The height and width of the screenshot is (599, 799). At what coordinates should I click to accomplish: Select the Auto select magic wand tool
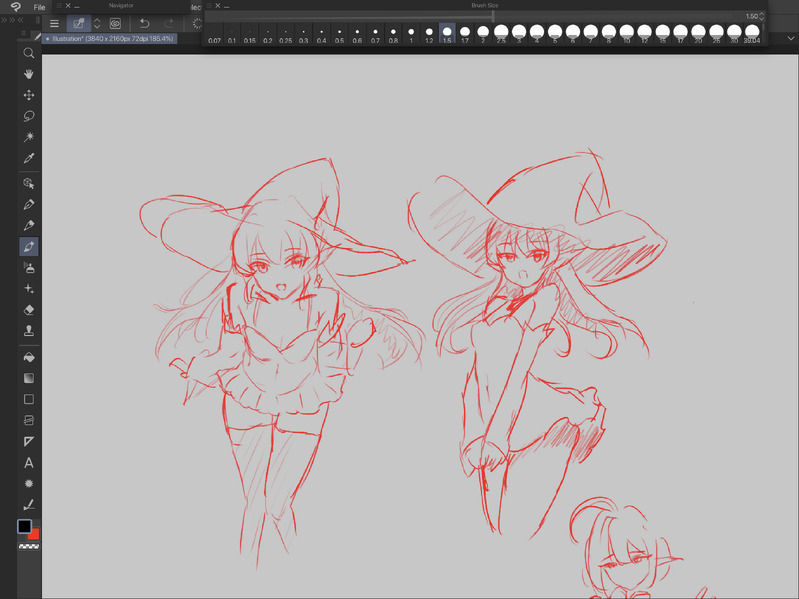29,137
